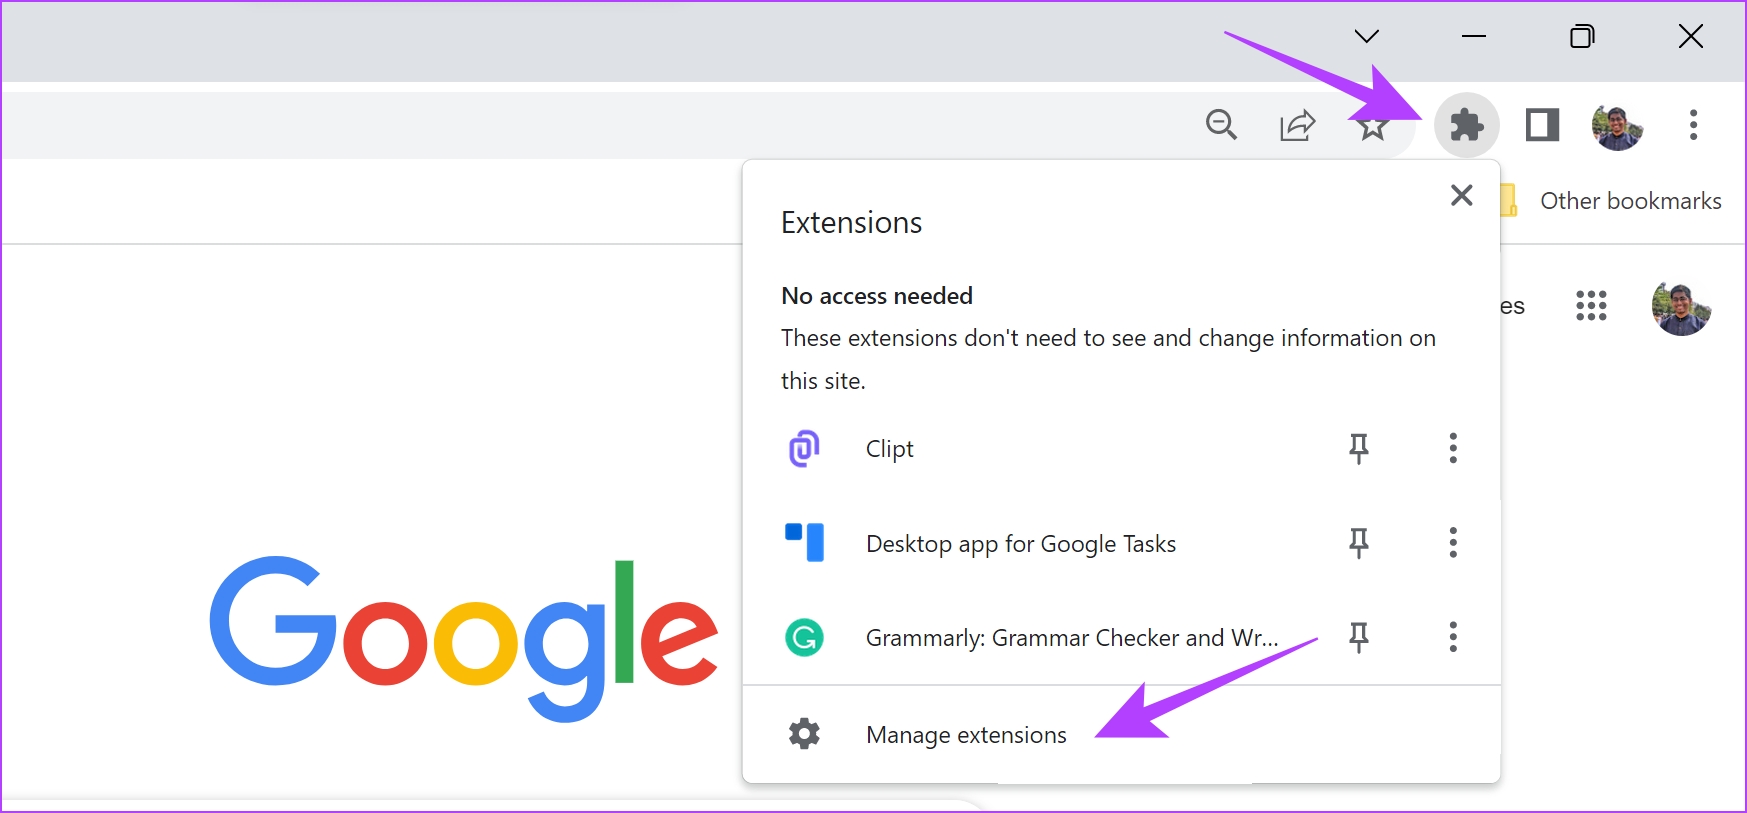The width and height of the screenshot is (1747, 813).
Task: Open the Other bookmarks folder
Action: pyautogui.click(x=1630, y=201)
